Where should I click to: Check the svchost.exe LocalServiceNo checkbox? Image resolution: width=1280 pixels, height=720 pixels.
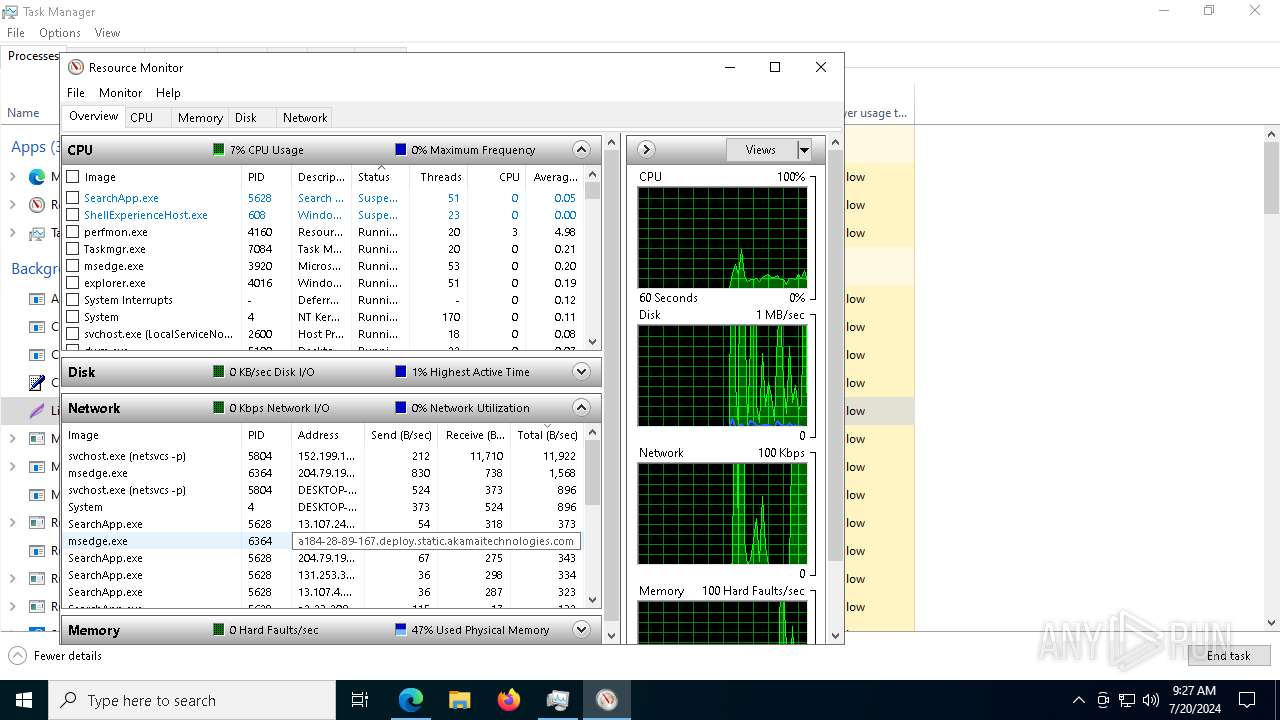click(72, 334)
